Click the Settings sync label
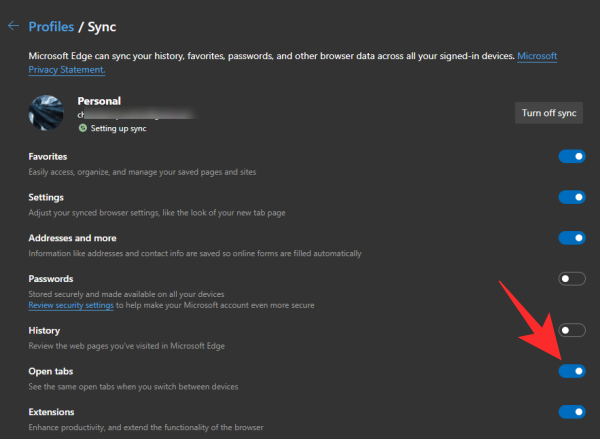Screen dimensions: 600x439 coord(46,197)
